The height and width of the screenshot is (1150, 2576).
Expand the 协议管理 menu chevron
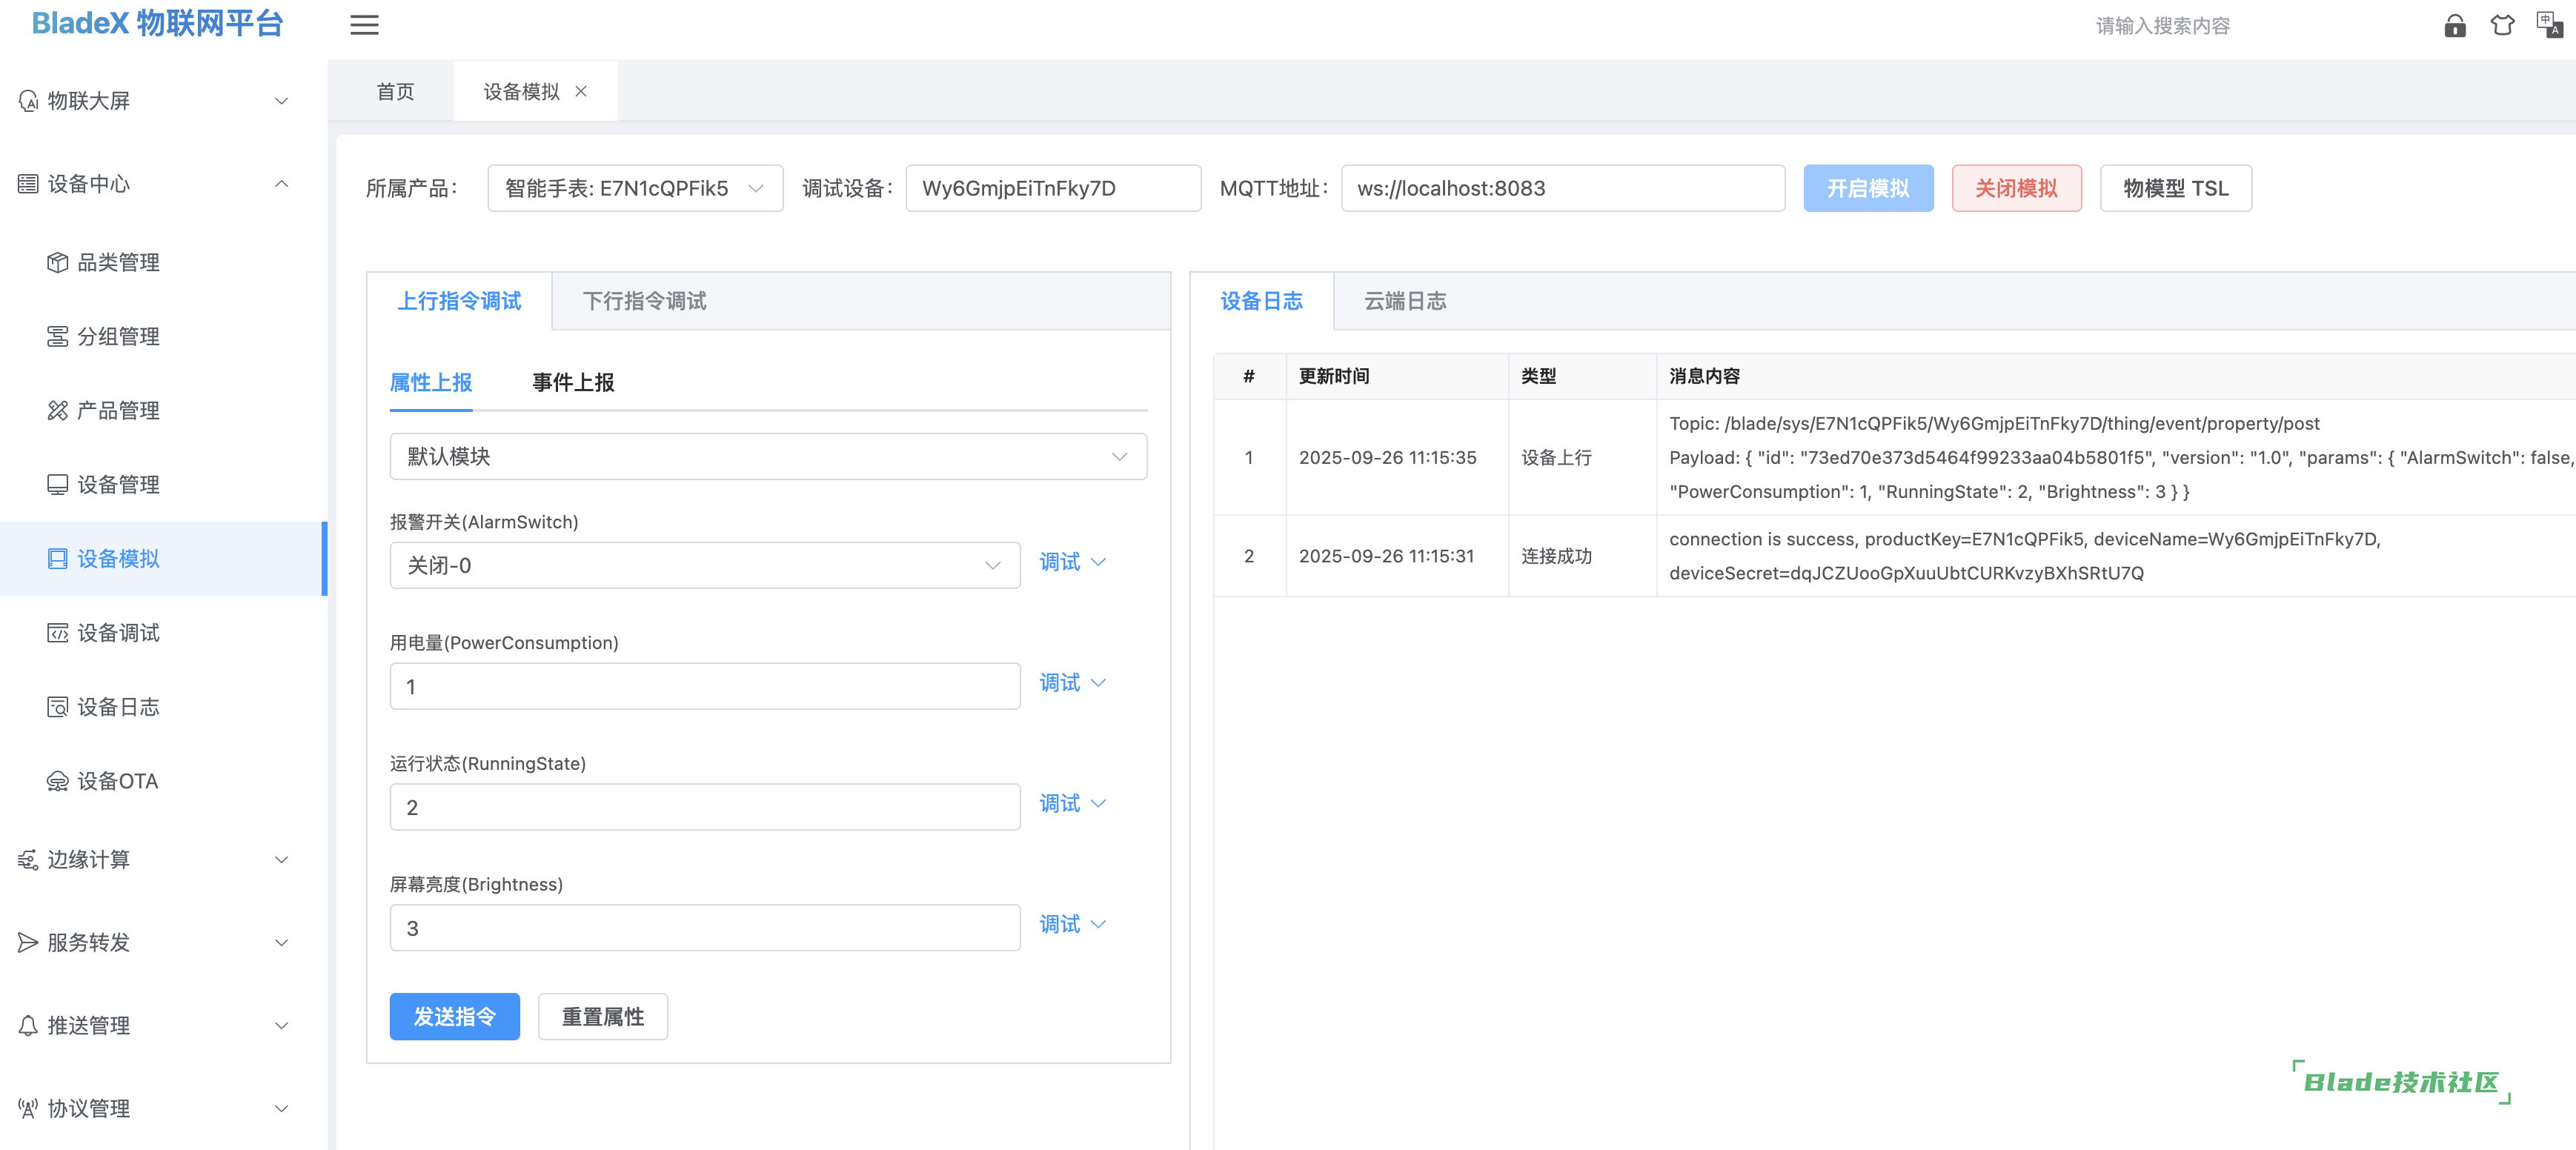282,1108
